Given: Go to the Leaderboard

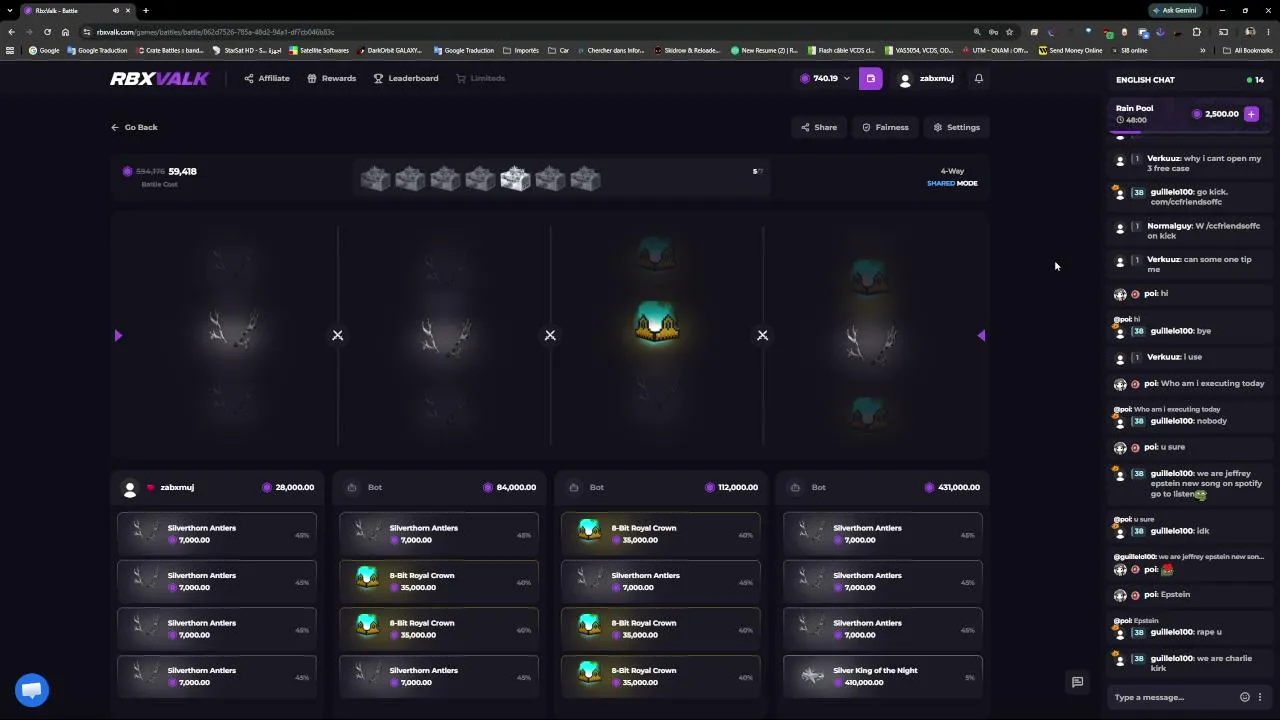Looking at the screenshot, I should (406, 78).
